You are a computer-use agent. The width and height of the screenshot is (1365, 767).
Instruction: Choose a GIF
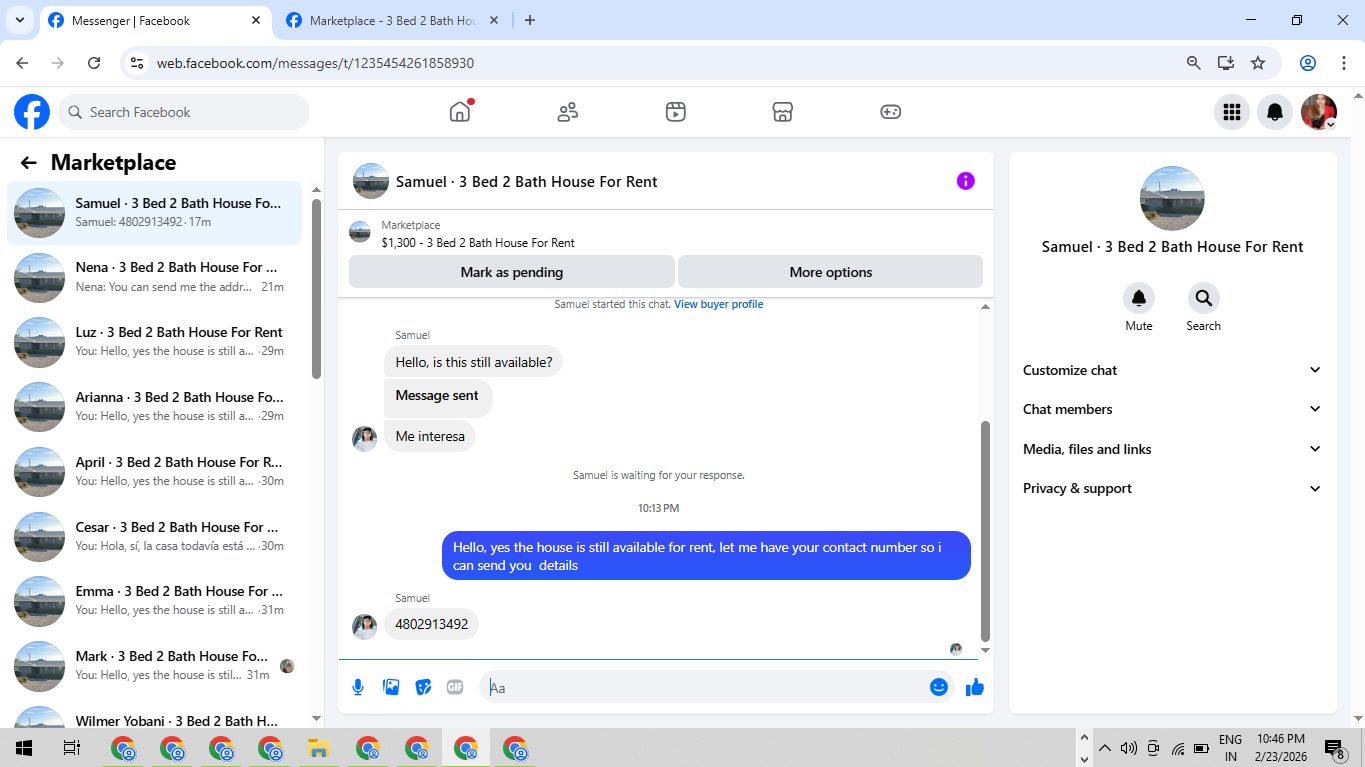click(455, 687)
